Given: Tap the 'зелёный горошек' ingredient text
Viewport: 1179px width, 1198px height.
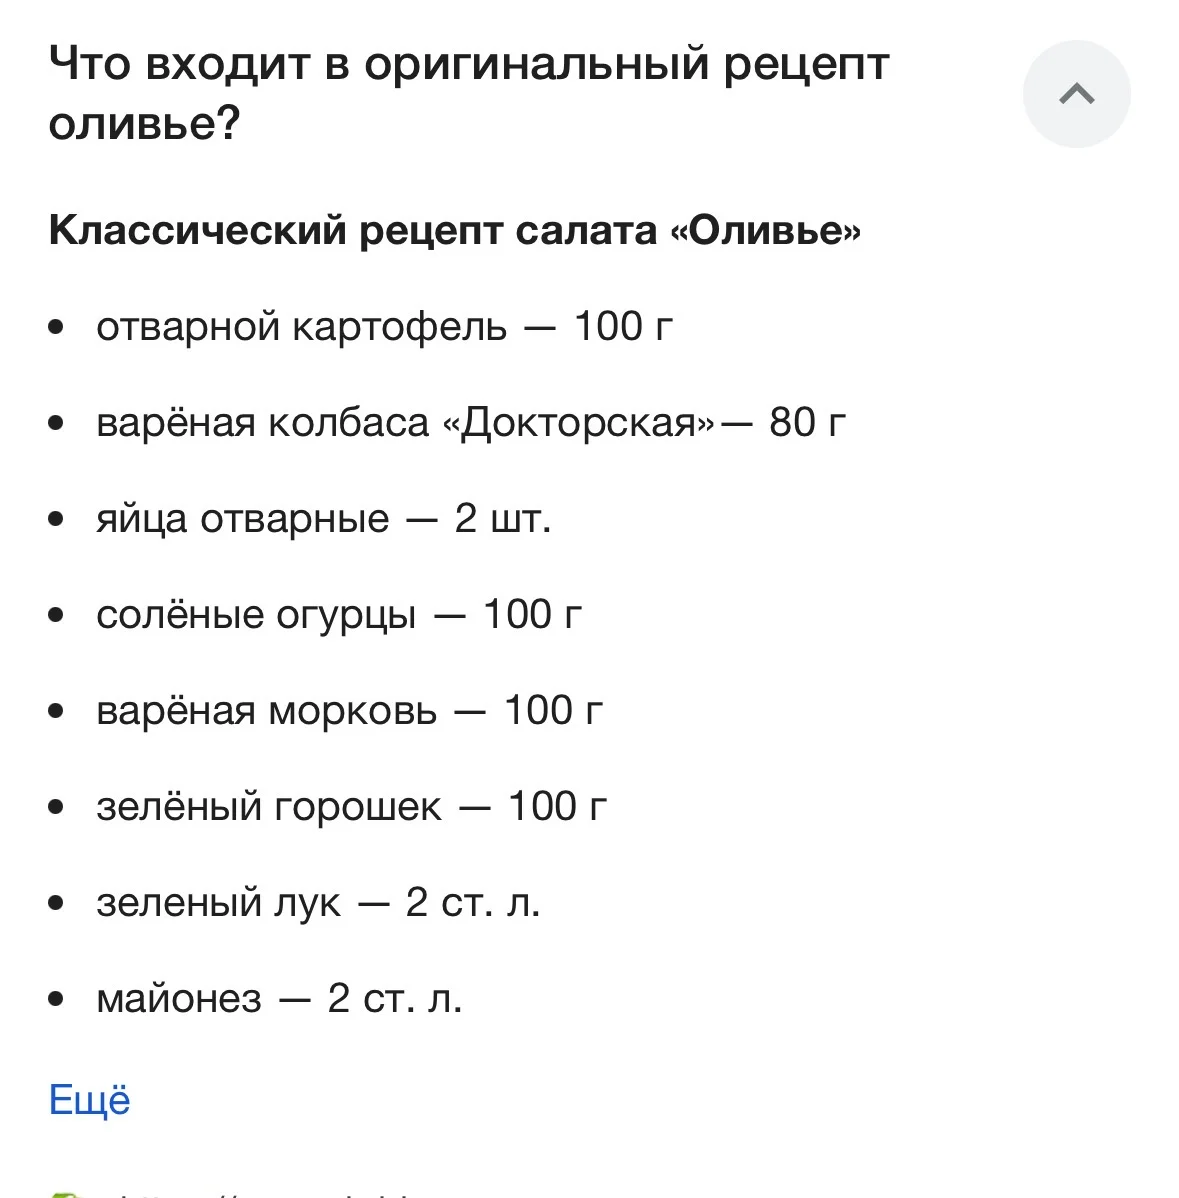Looking at the screenshot, I should 268,807.
